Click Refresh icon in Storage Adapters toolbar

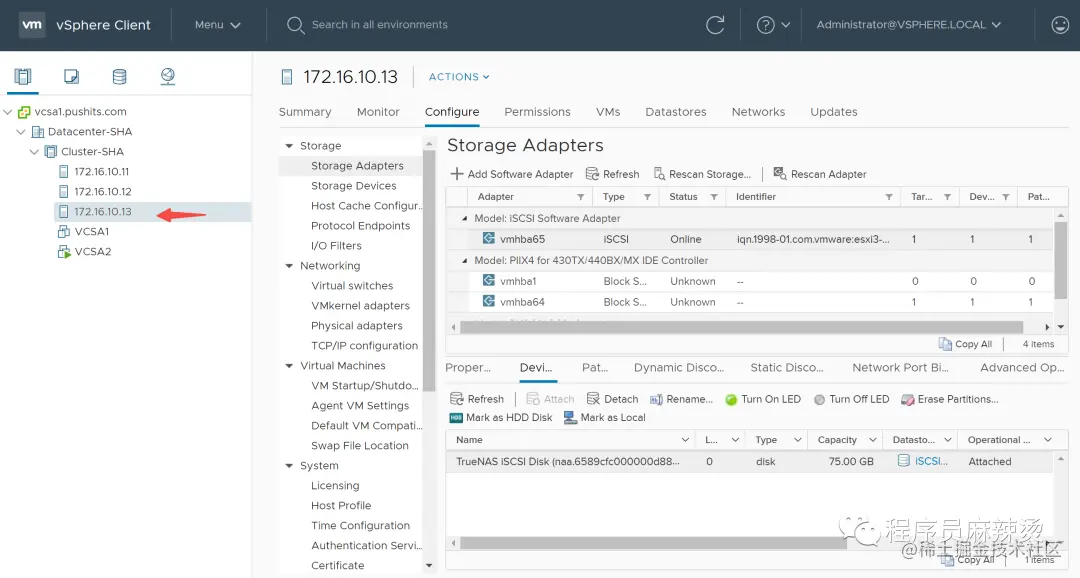[x=592, y=174]
